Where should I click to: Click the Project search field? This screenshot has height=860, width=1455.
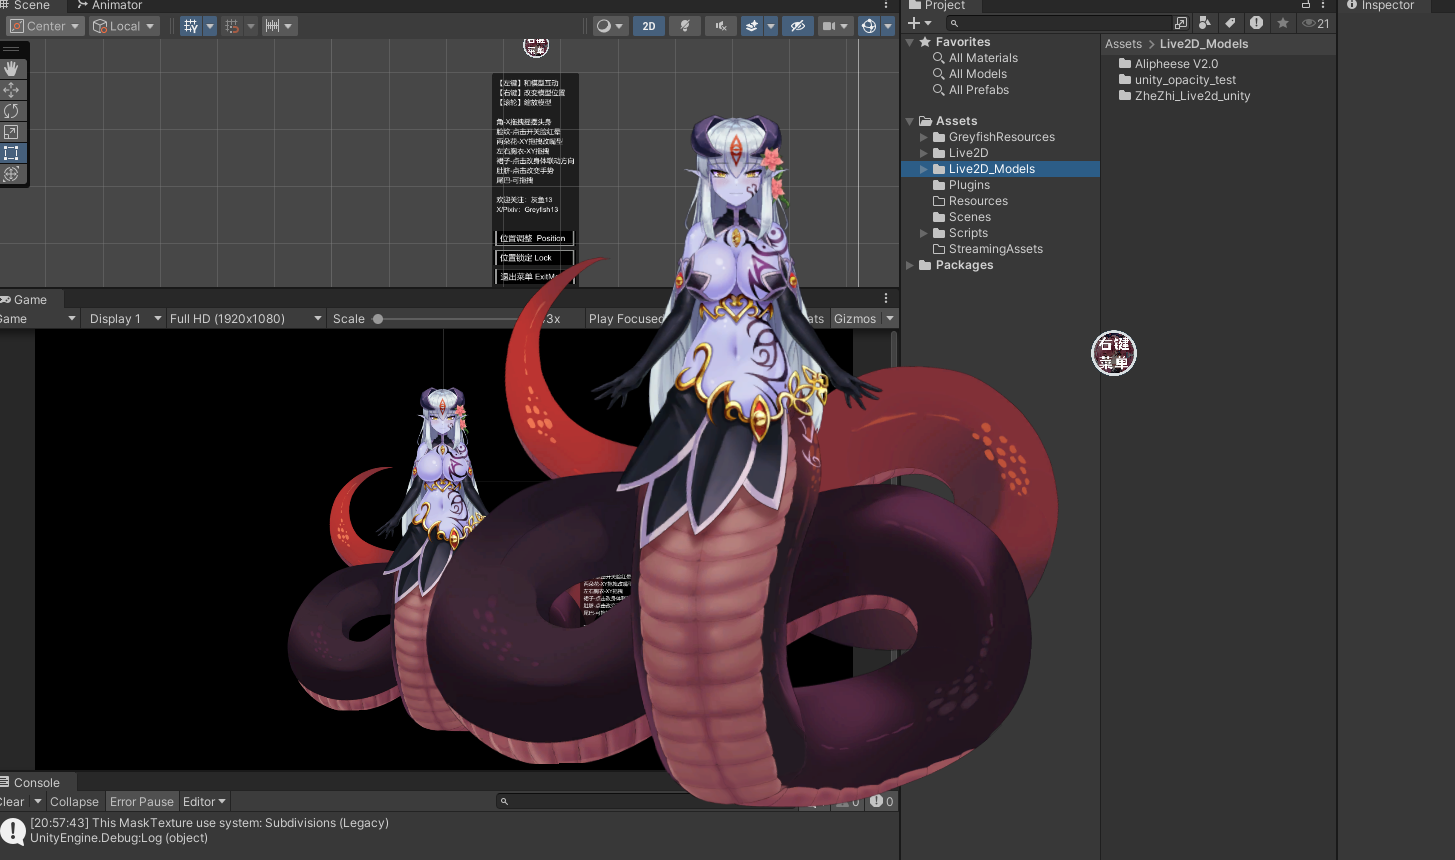[1060, 23]
